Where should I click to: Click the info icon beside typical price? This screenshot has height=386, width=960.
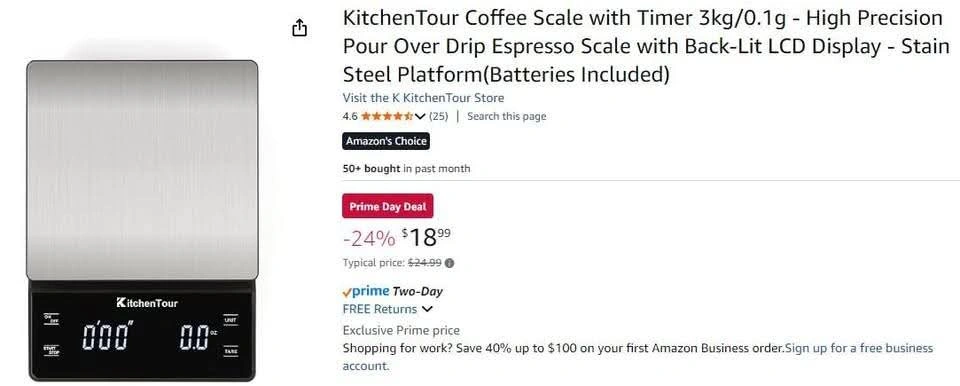[449, 263]
